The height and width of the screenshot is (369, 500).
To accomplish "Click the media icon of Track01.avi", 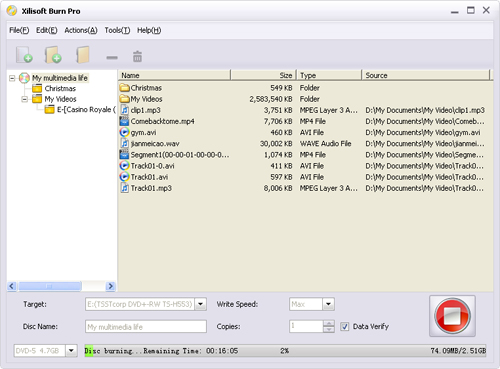I will (124, 177).
